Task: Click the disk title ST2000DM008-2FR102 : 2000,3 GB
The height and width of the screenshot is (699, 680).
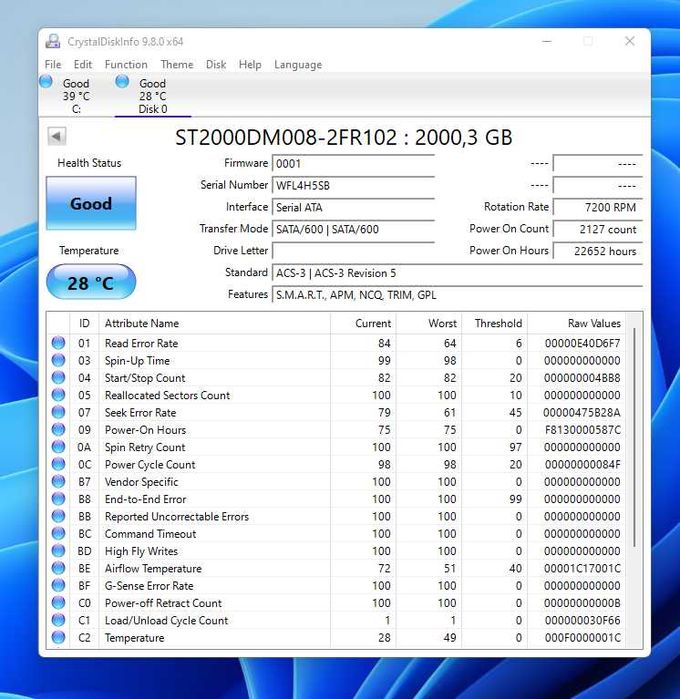Action: coord(343,137)
